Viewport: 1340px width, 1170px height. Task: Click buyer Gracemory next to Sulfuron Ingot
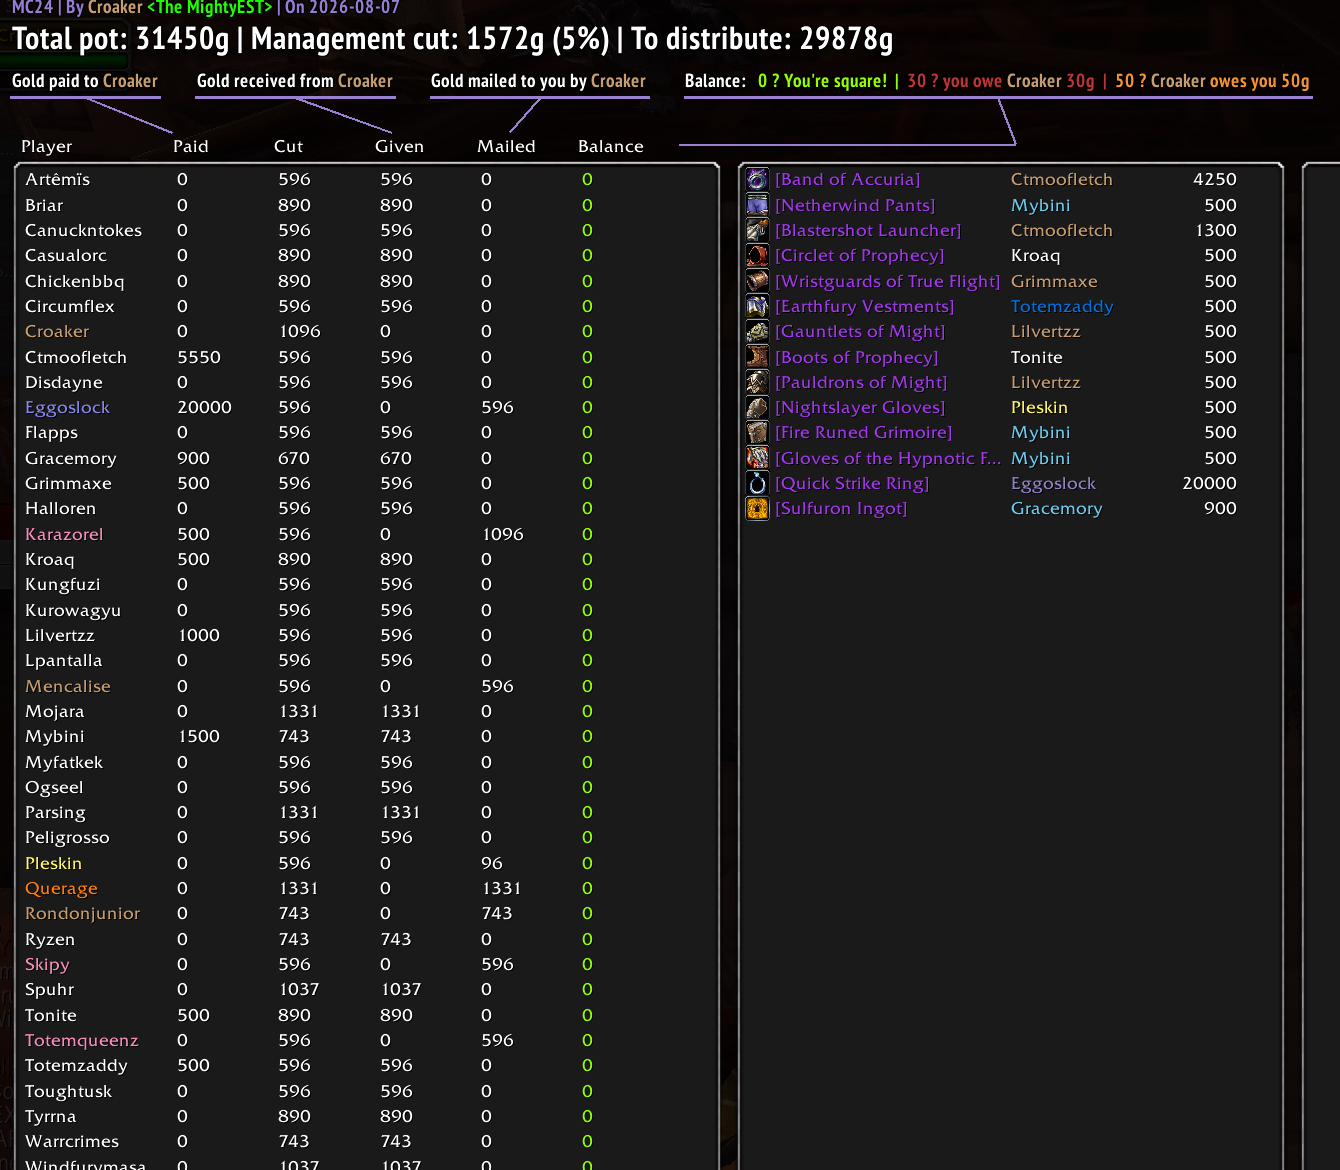[1056, 508]
